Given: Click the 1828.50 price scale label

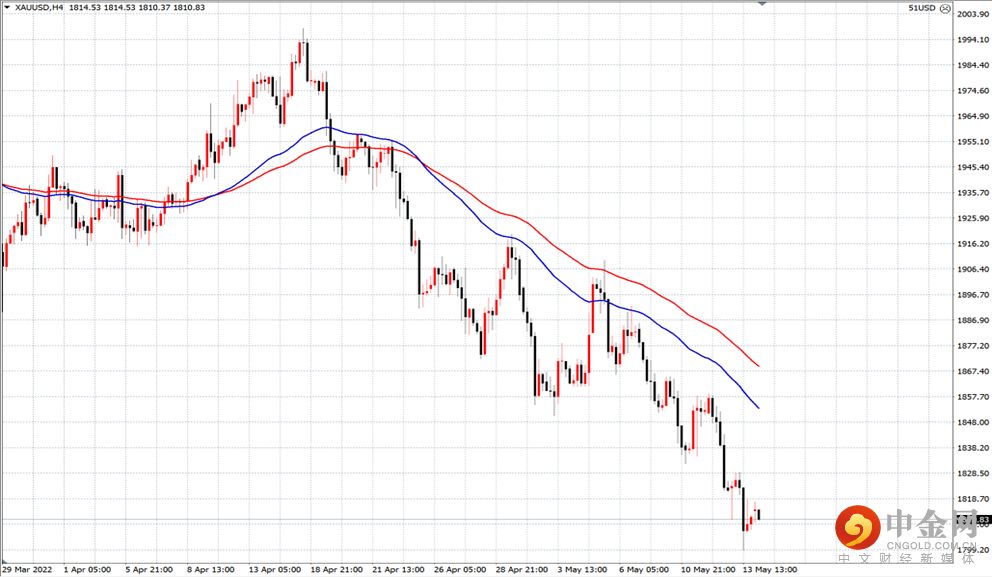Looking at the screenshot, I should coord(973,473).
